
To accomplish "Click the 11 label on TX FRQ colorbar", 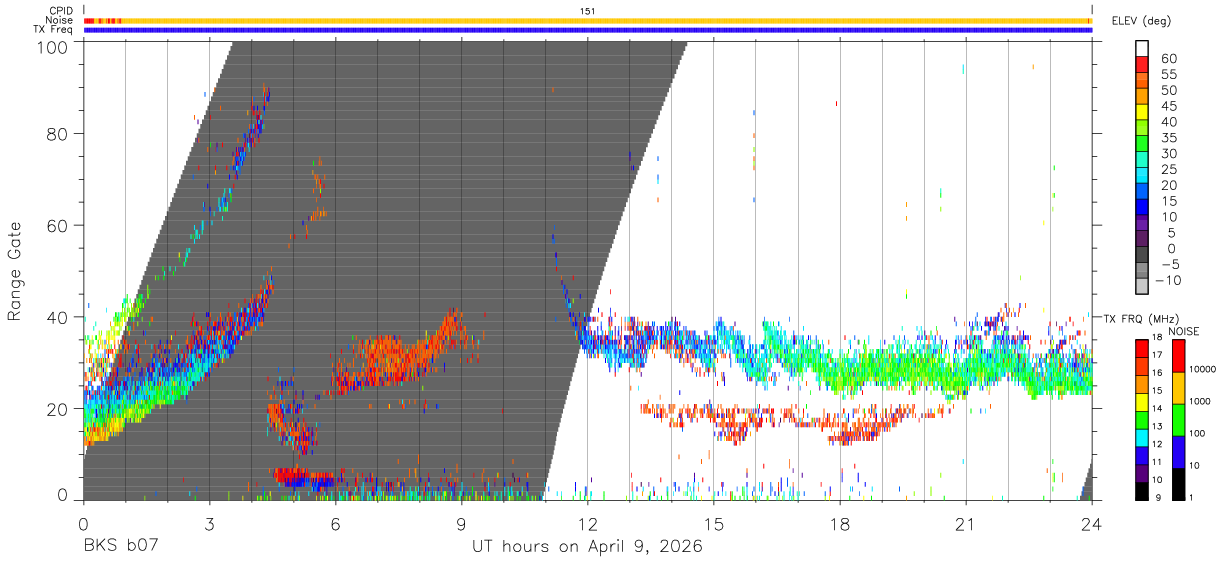I will pyautogui.click(x=1157, y=462).
